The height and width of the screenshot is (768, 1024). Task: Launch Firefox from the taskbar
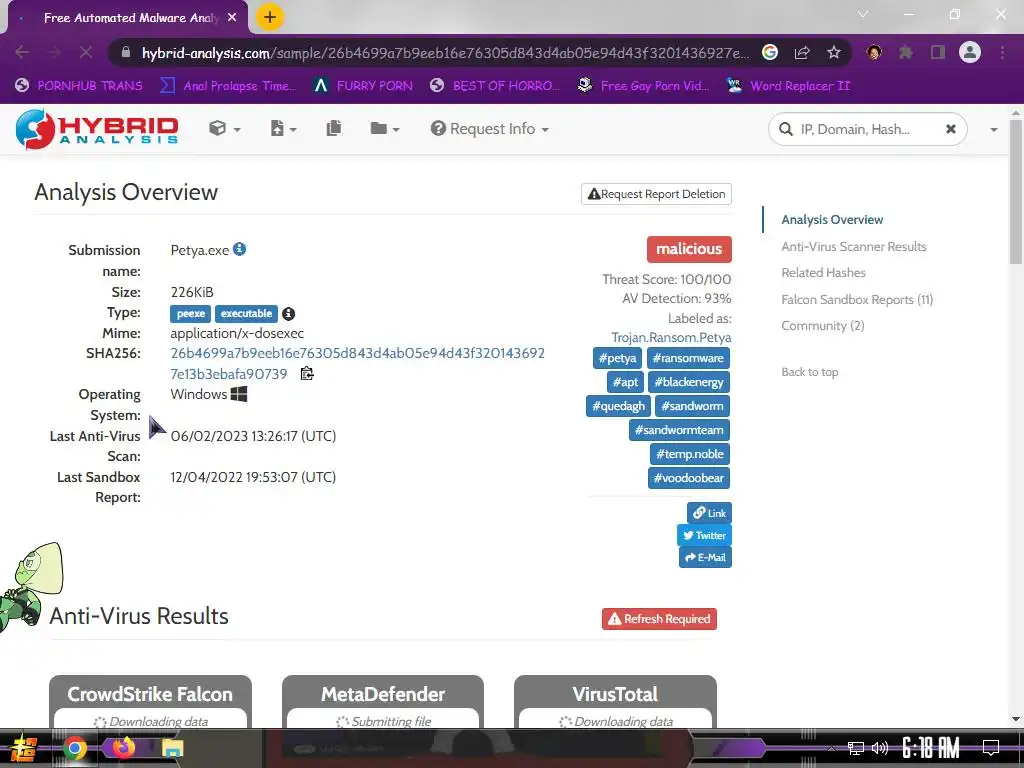[123, 747]
